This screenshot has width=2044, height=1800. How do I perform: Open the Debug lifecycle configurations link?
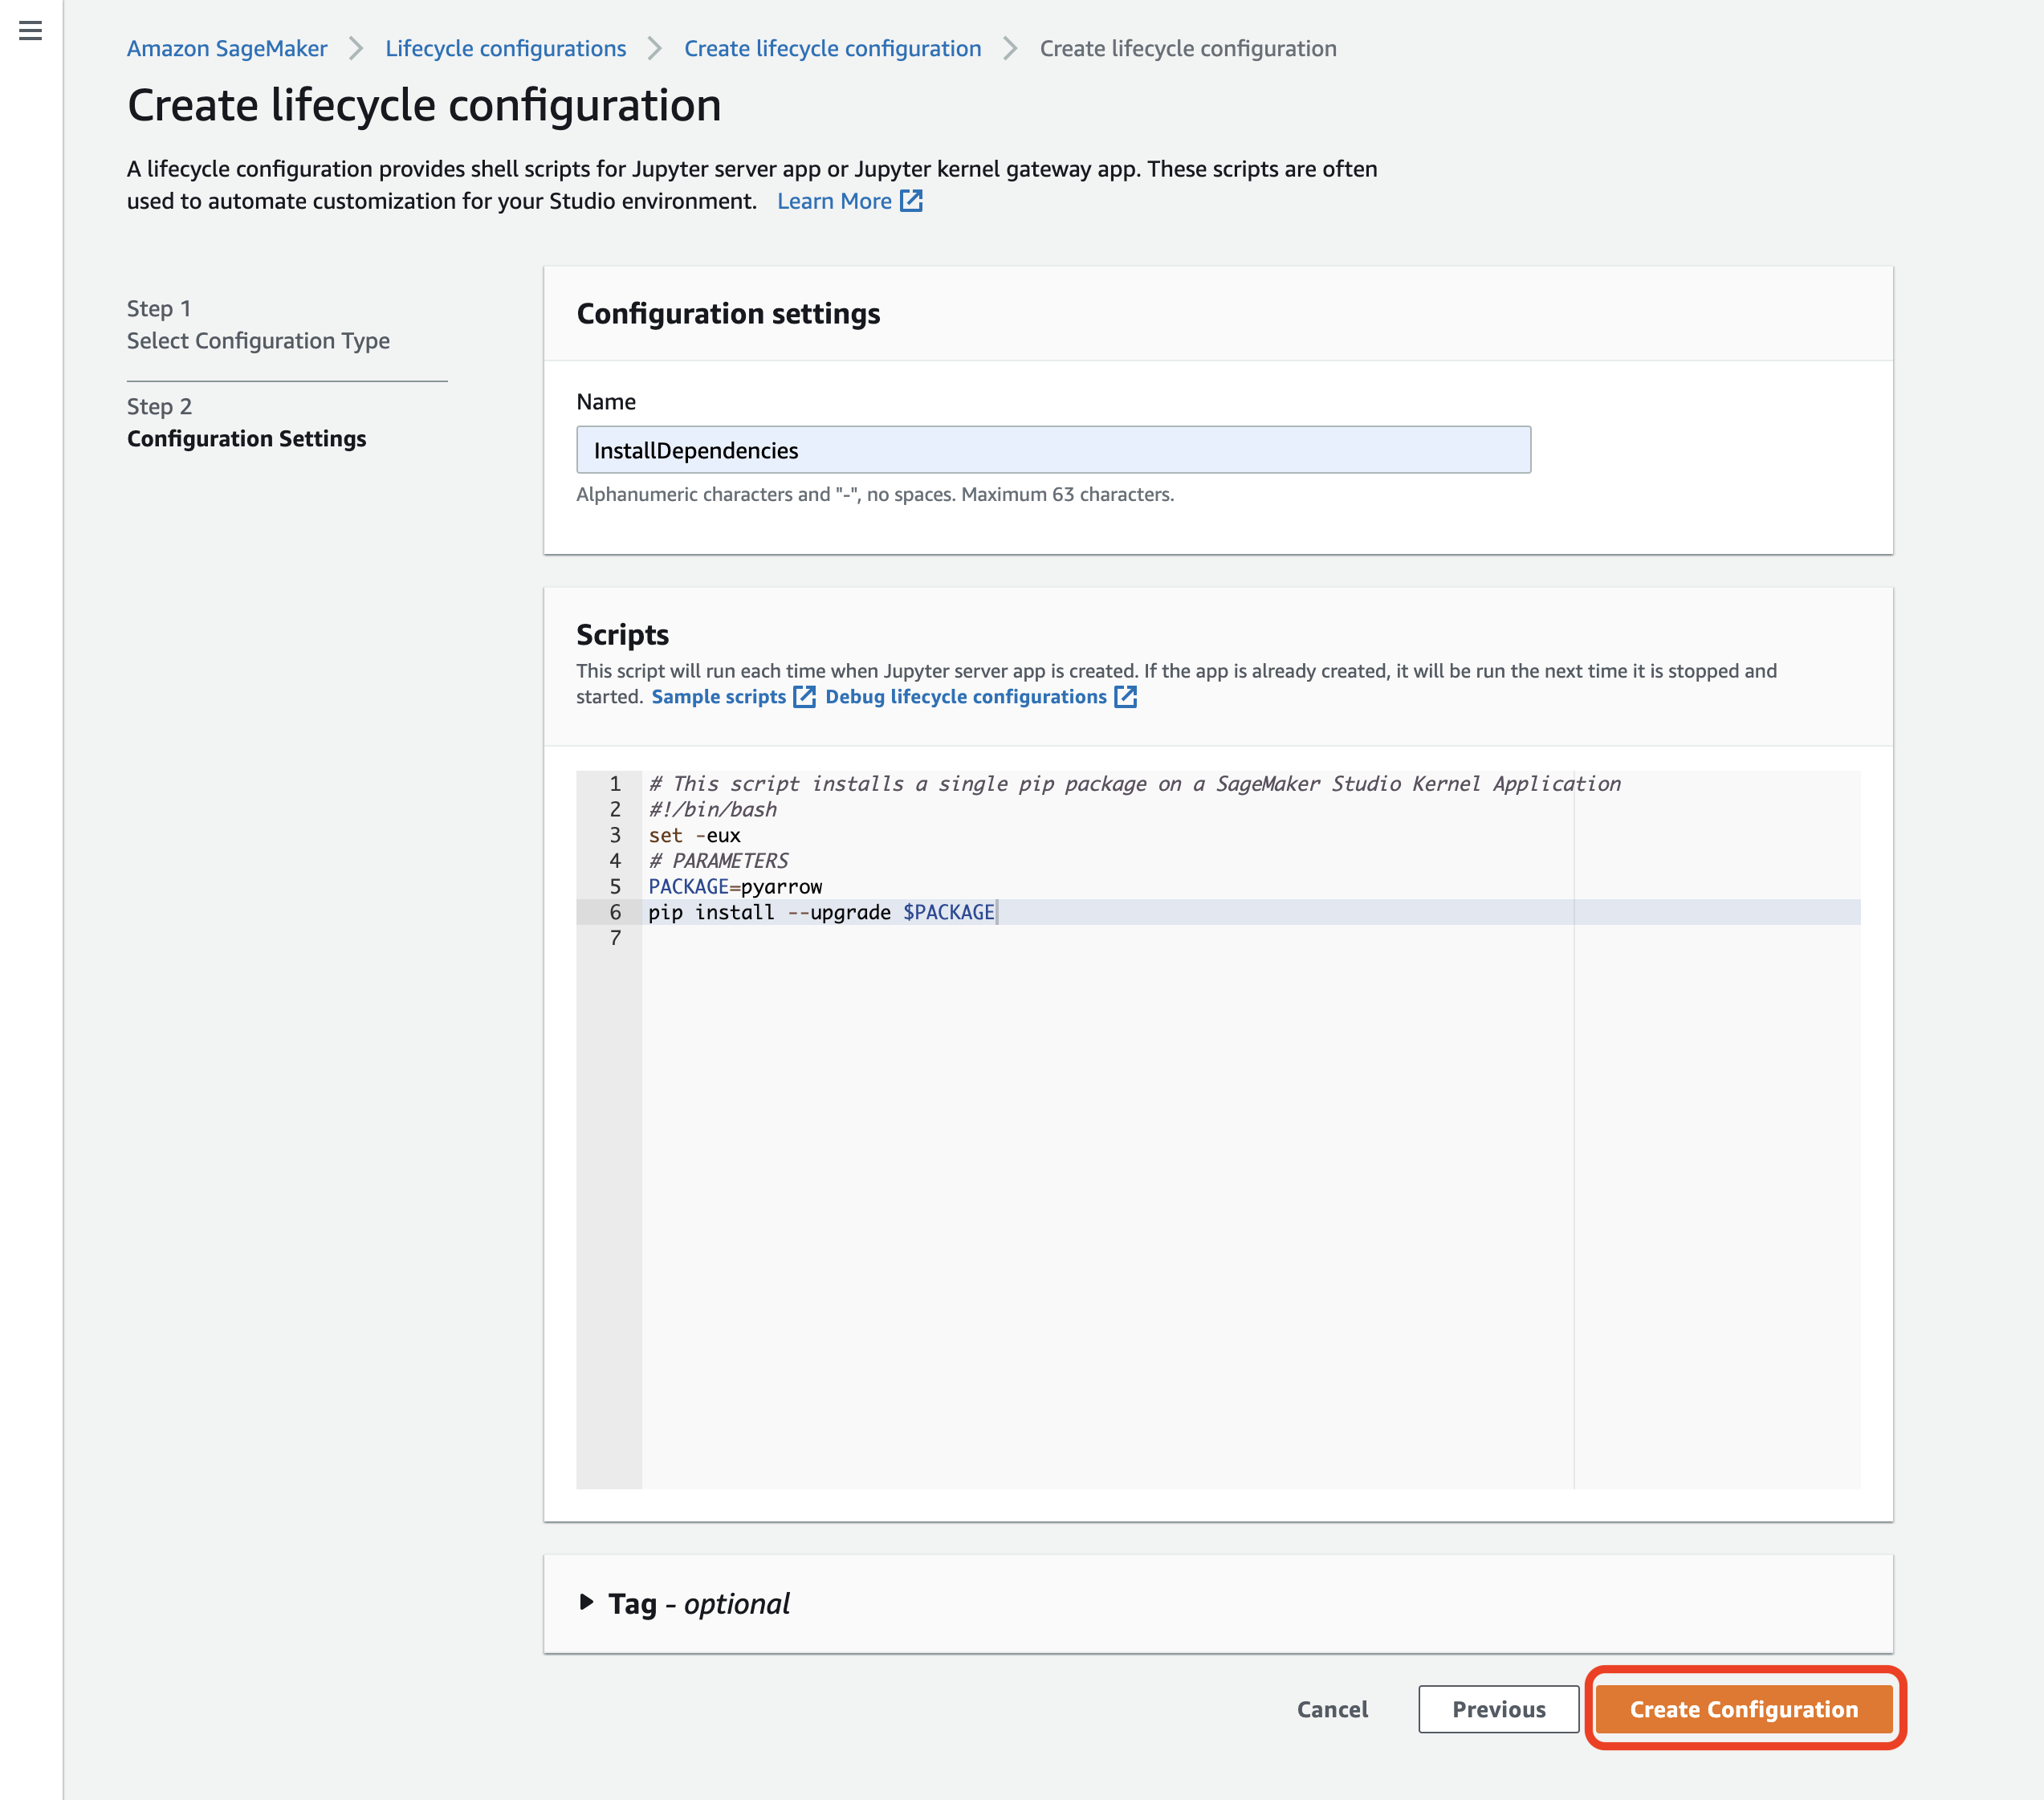pyautogui.click(x=965, y=697)
